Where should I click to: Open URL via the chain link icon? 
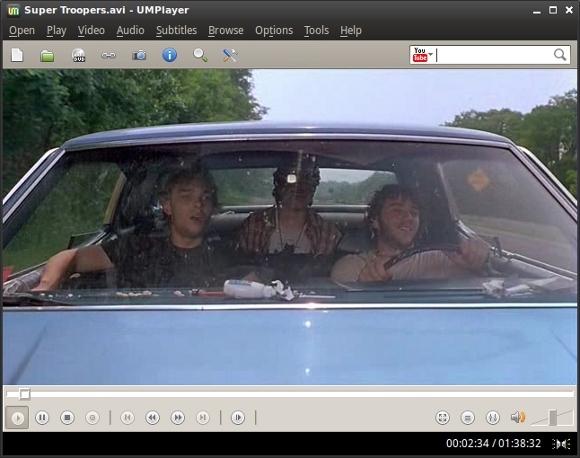point(108,55)
